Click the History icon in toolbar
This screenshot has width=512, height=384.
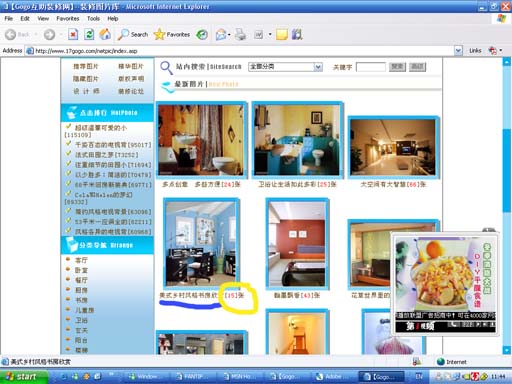(x=202, y=35)
